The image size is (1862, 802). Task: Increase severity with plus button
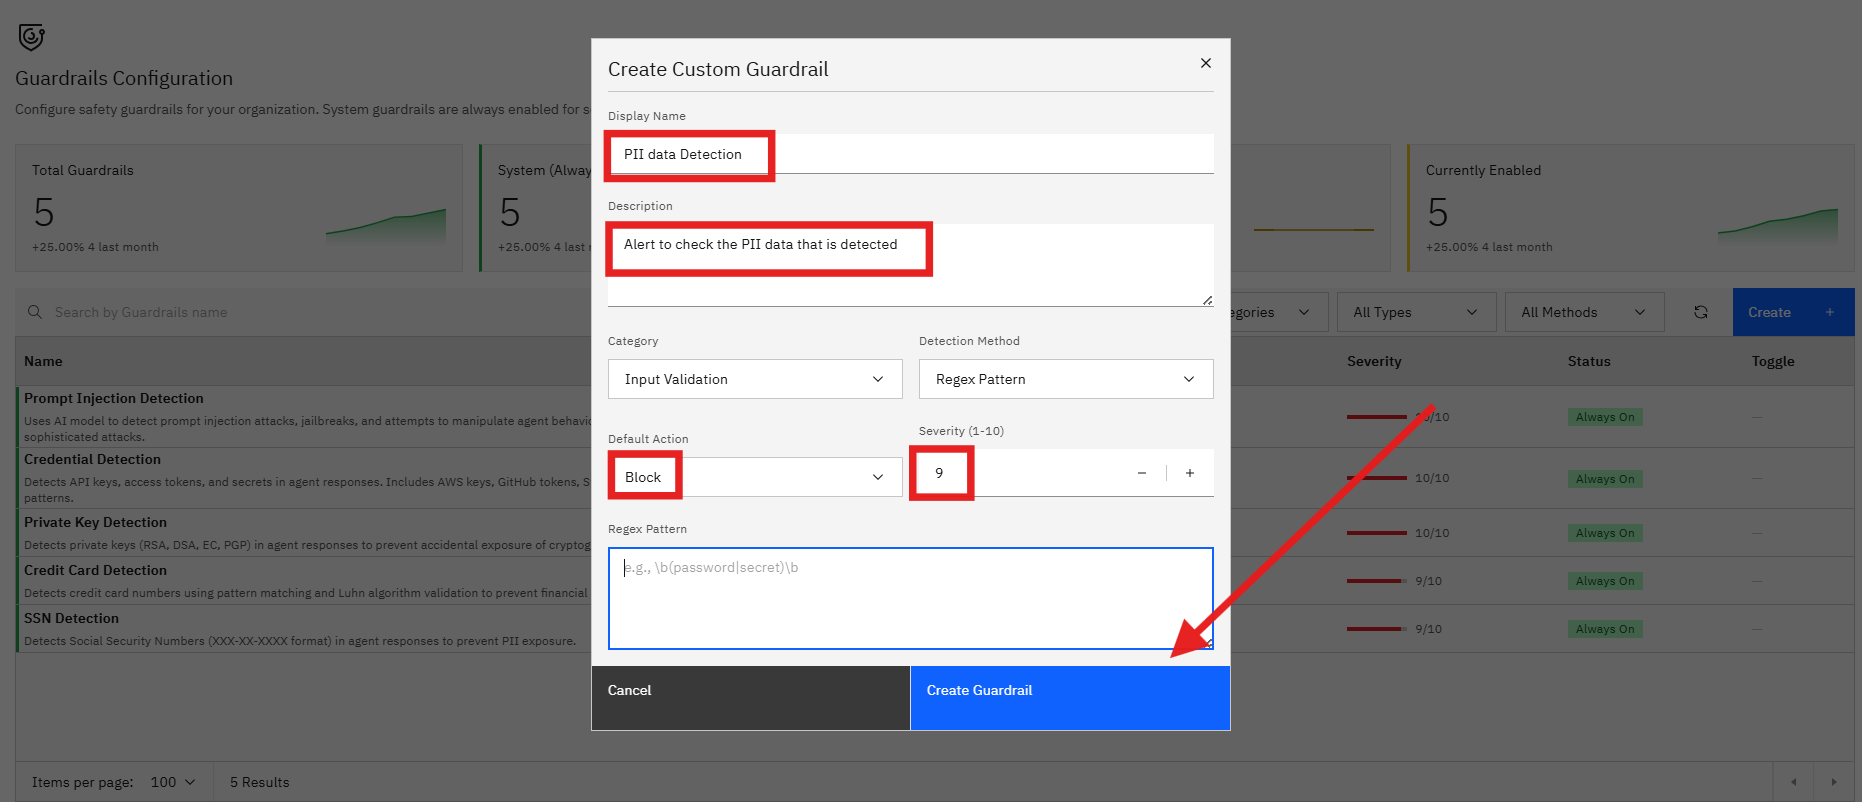click(x=1190, y=473)
